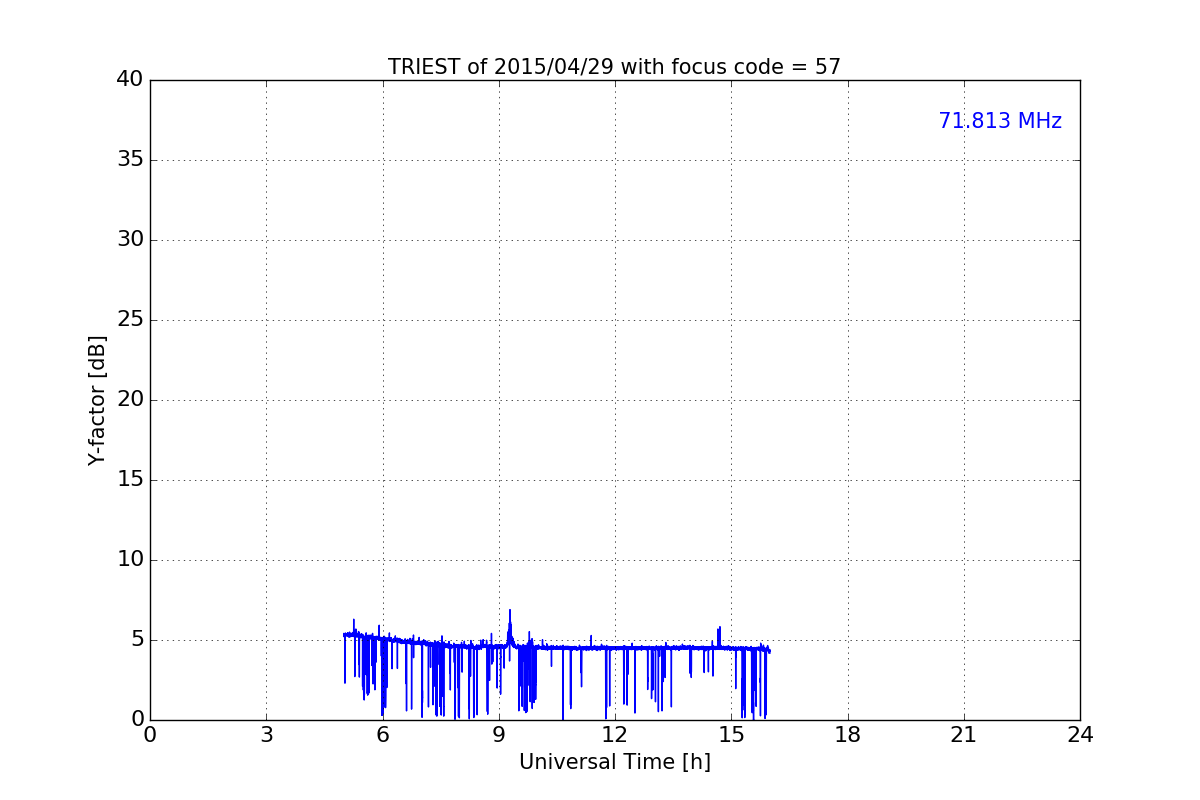Click the x-axis tick label '6'

383,735
